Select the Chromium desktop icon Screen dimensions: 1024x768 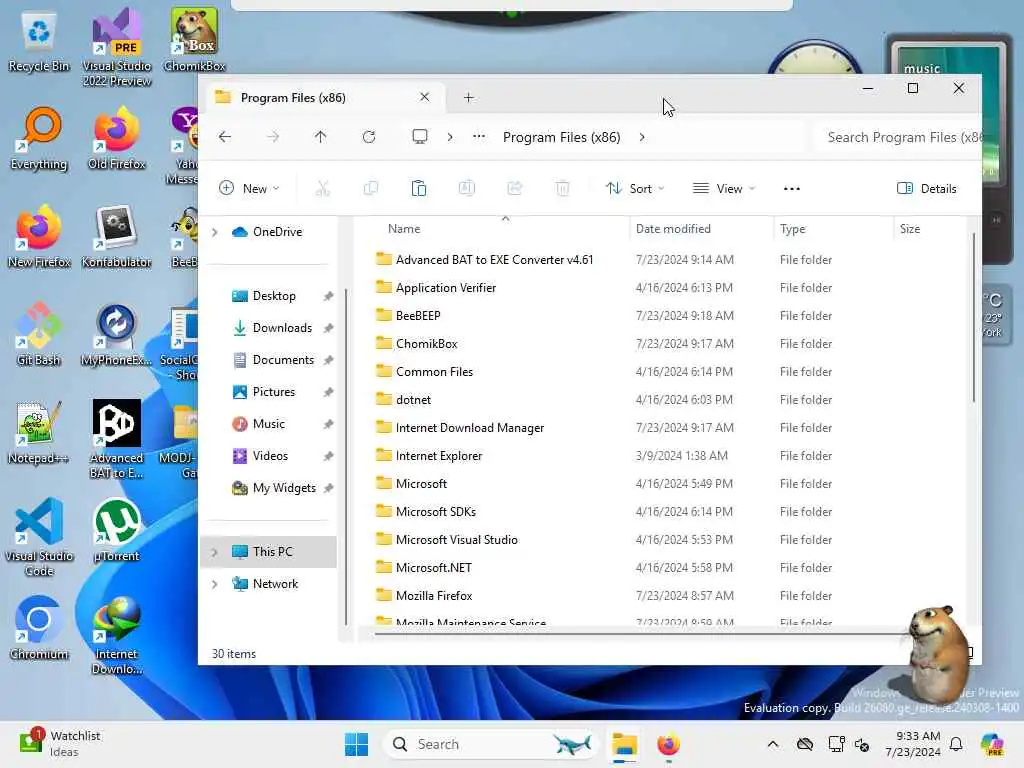tap(39, 628)
